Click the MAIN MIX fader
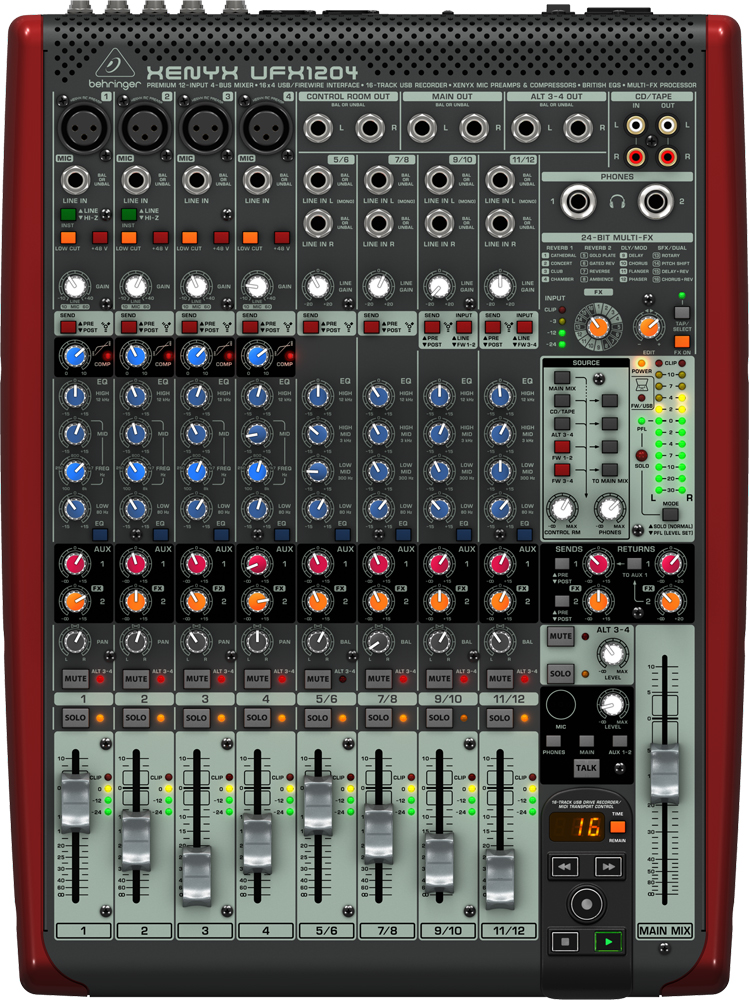Image resolution: width=749 pixels, height=1000 pixels. click(x=664, y=775)
